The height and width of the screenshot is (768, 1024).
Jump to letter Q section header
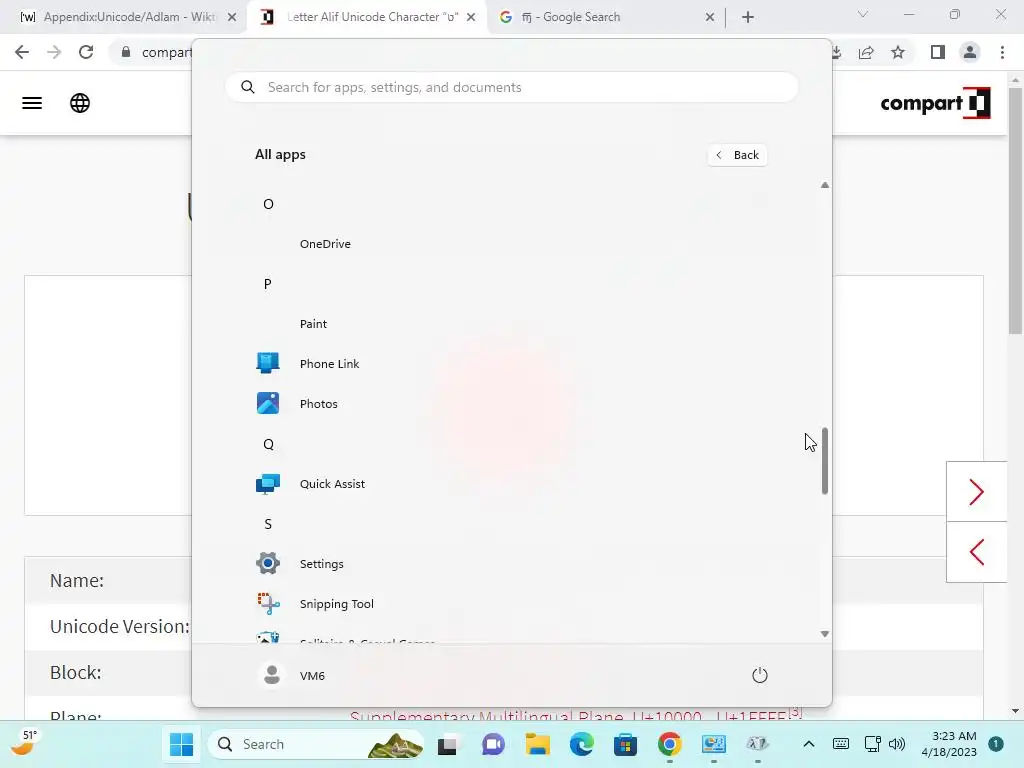pos(268,444)
